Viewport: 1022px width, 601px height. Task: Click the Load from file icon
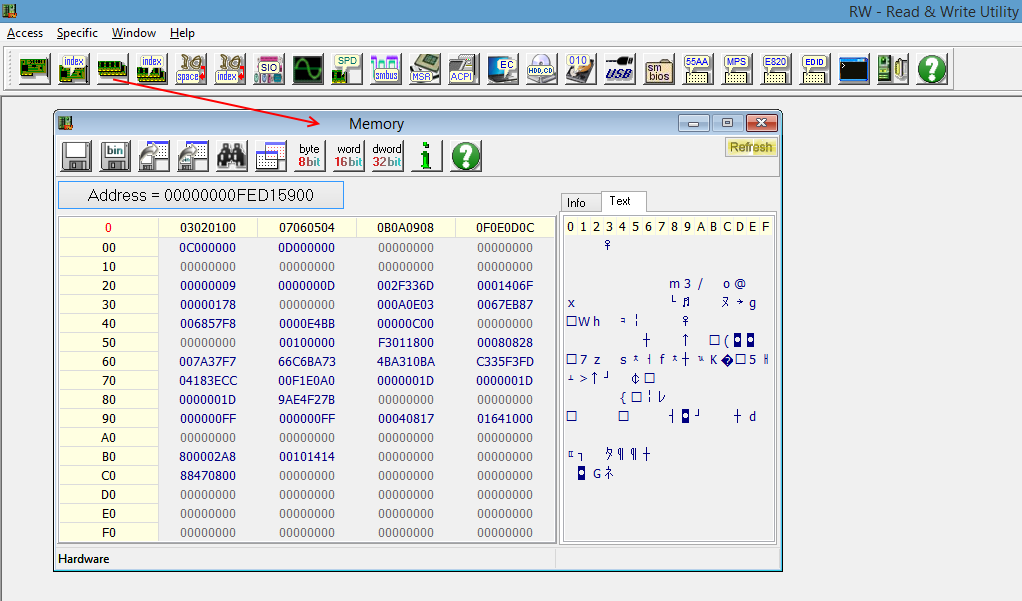154,156
